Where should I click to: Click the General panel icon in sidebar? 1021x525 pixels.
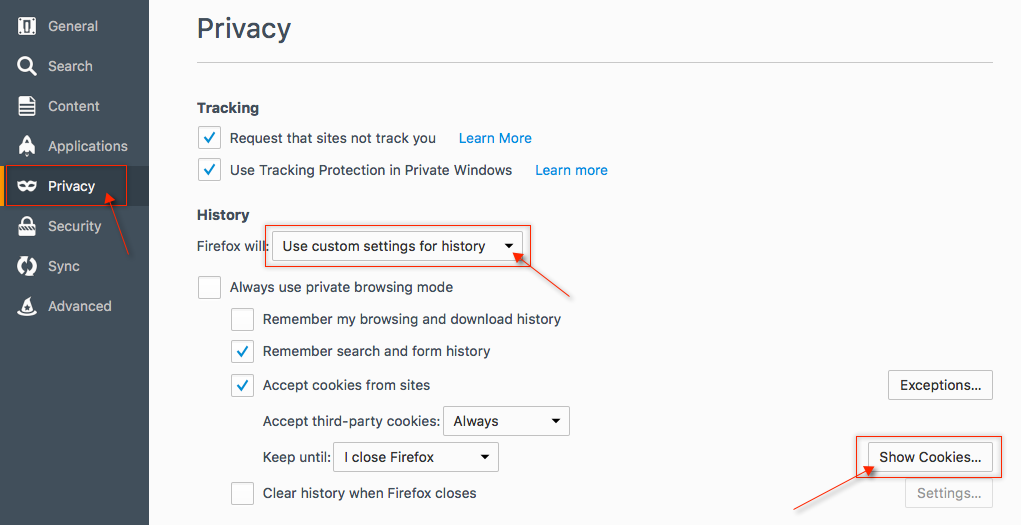[x=27, y=26]
